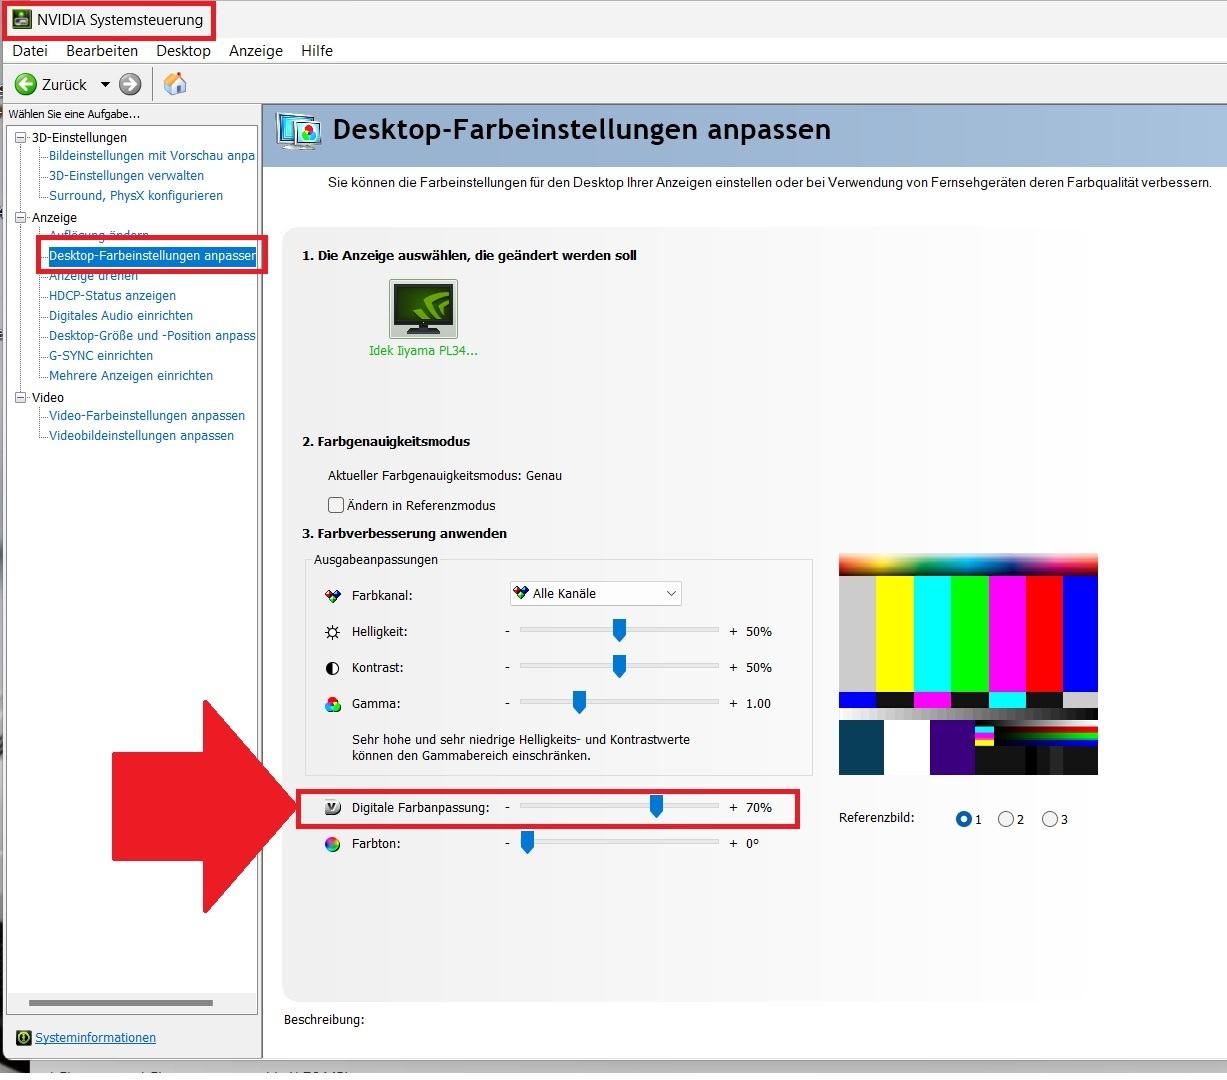Open the Bearbeiten menu
Screen dimensions: 1227x1080
[102, 51]
